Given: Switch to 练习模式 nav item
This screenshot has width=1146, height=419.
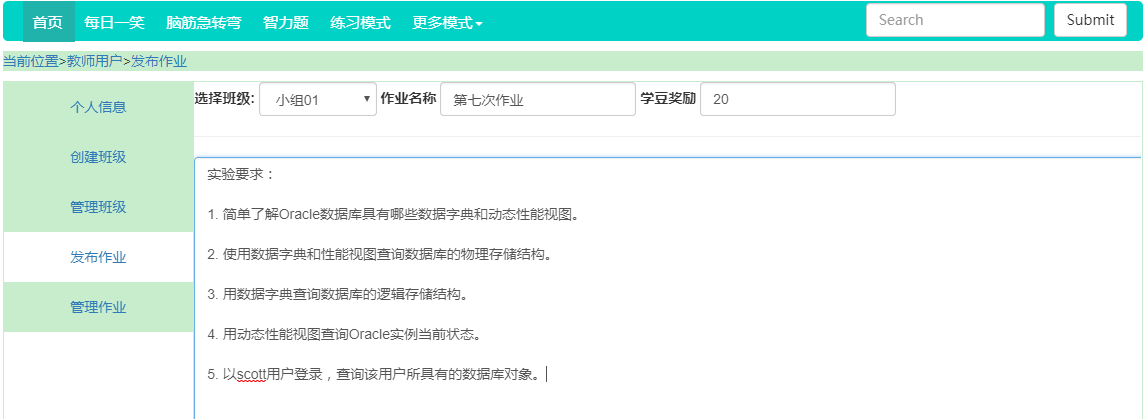Looking at the screenshot, I should pos(360,22).
